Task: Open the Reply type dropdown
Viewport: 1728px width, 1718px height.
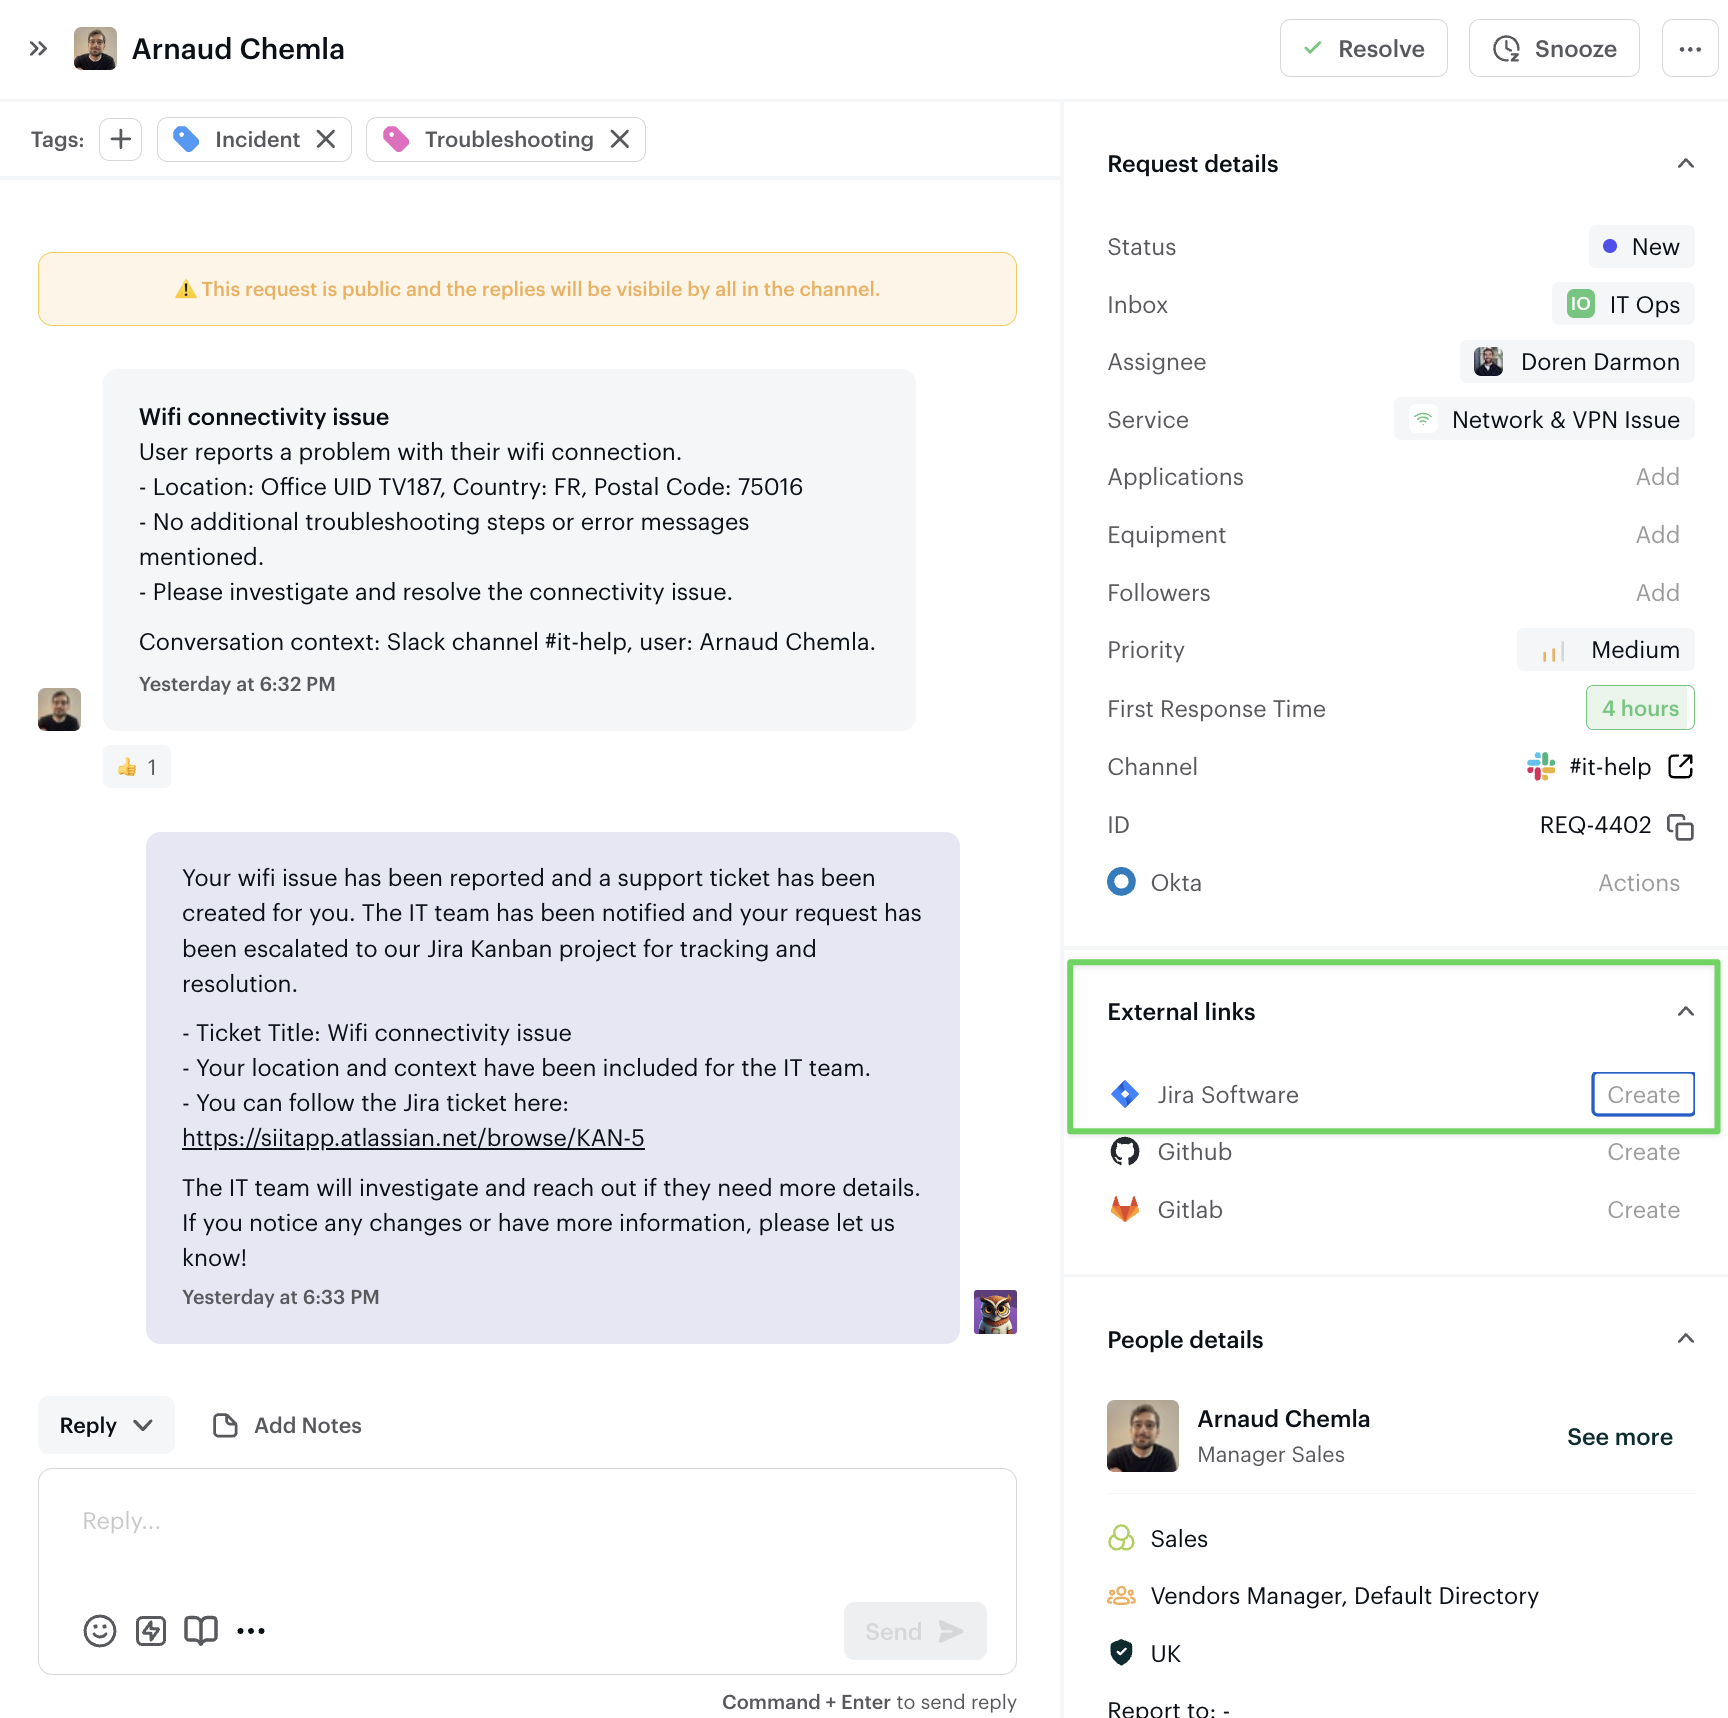Action: click(106, 1425)
